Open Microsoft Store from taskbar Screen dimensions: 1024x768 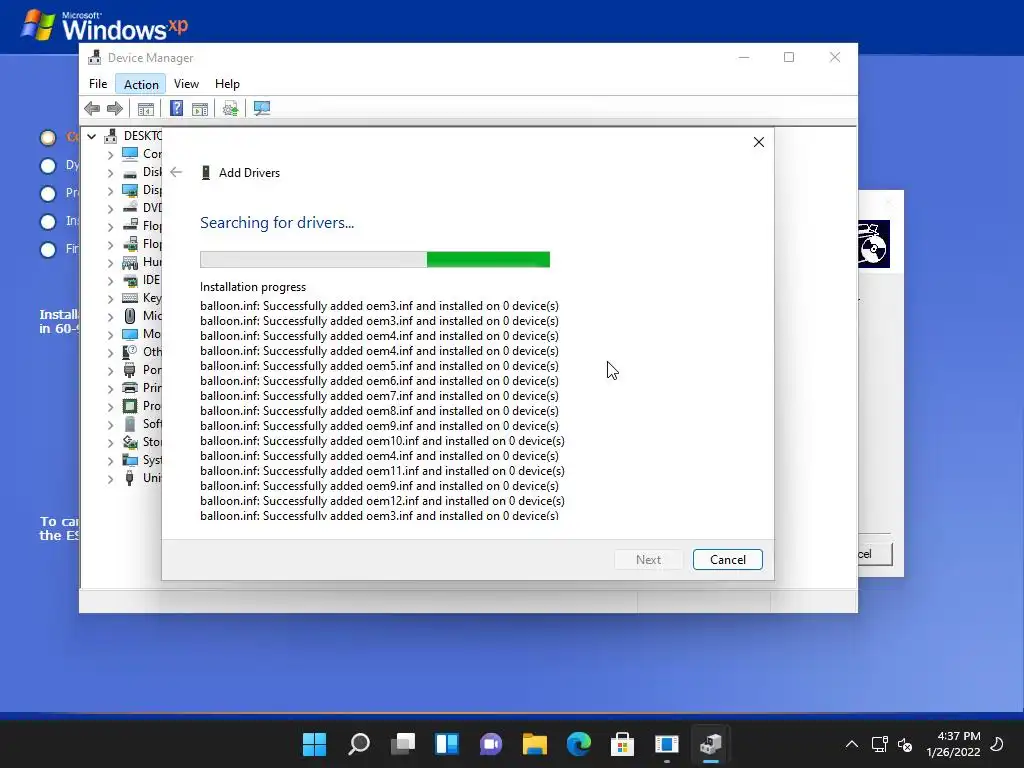(x=622, y=744)
